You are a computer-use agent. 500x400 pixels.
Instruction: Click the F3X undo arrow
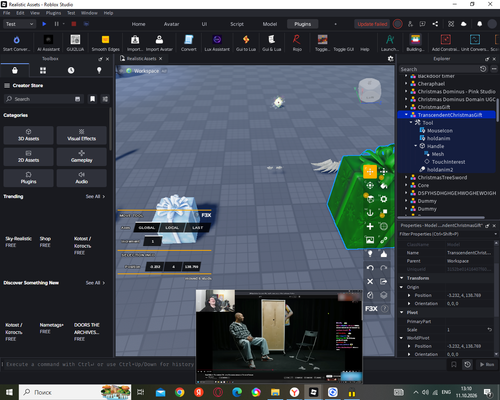(370, 268)
